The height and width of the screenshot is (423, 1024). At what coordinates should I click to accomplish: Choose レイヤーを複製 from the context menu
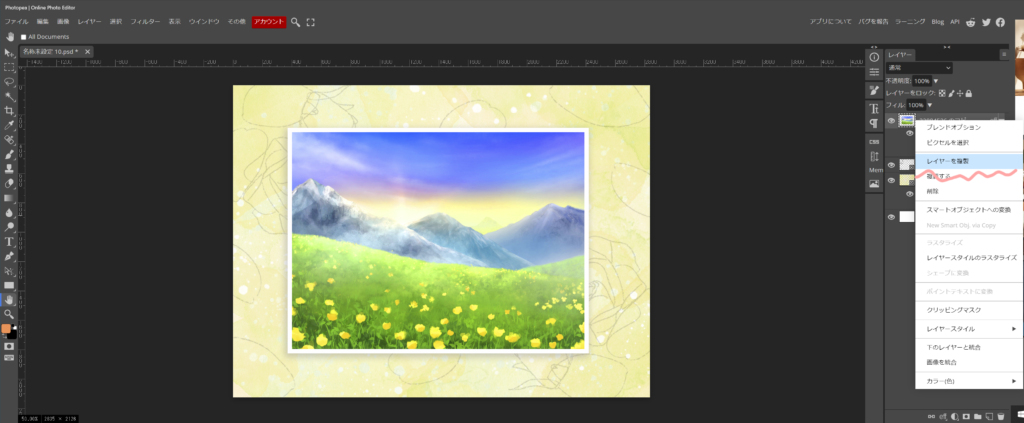tap(948, 160)
